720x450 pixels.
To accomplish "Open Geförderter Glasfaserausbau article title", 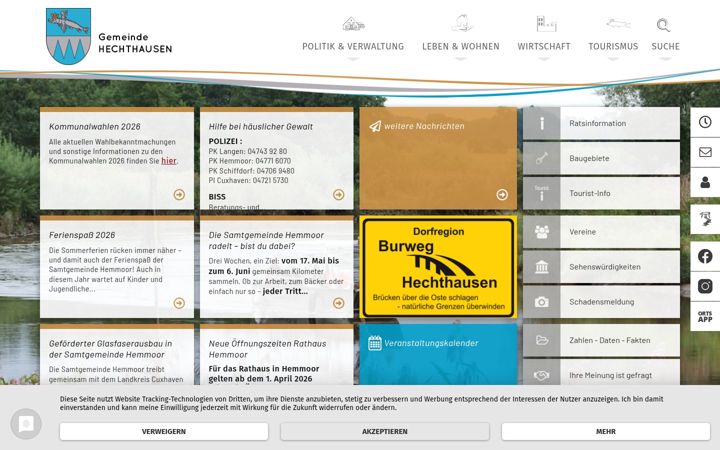I will point(111,349).
